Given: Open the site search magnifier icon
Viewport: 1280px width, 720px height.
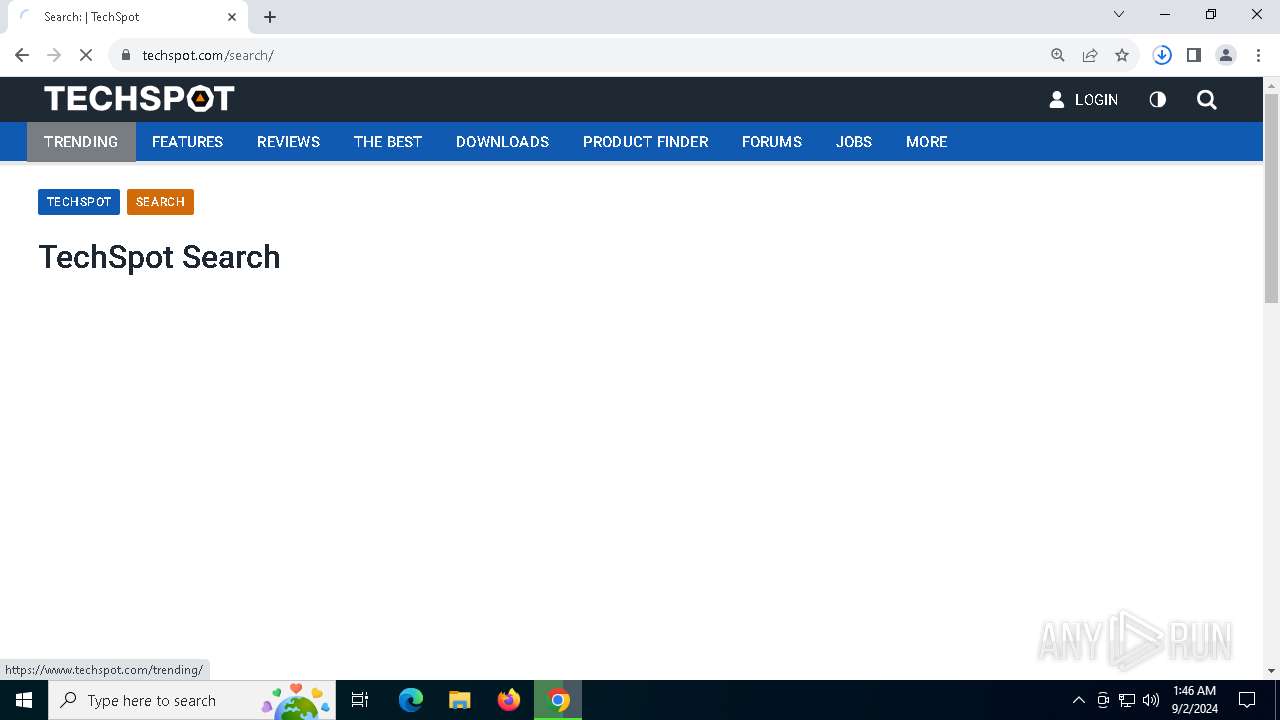Looking at the screenshot, I should click(x=1207, y=99).
